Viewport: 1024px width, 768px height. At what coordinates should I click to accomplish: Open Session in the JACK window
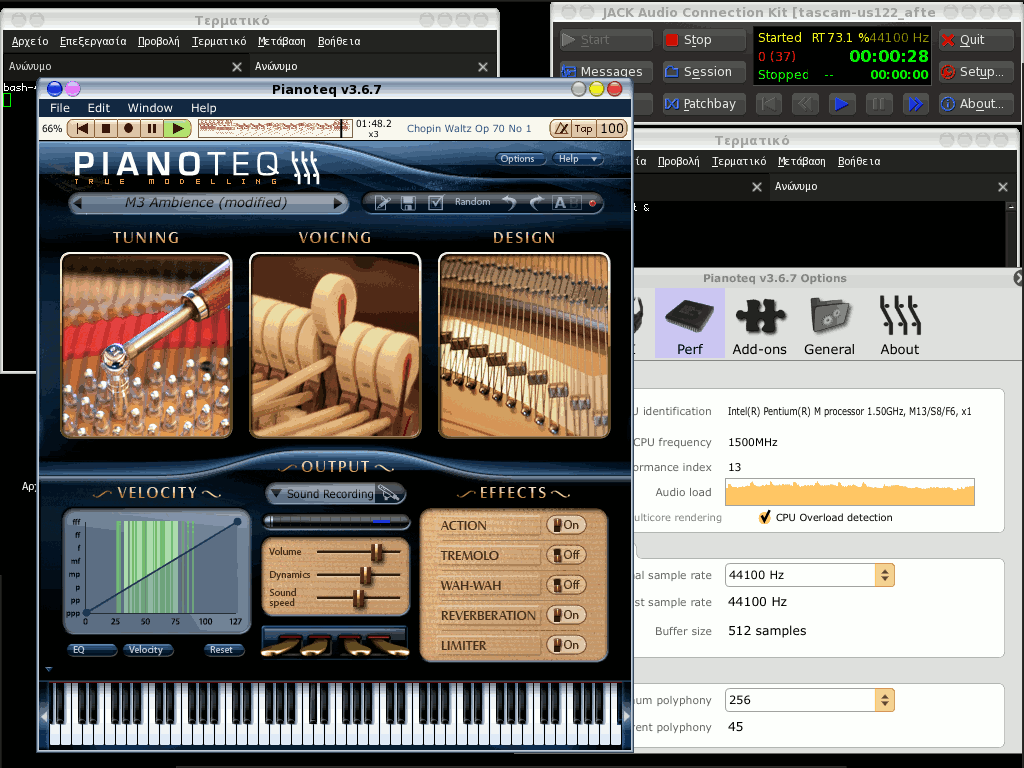click(x=704, y=72)
